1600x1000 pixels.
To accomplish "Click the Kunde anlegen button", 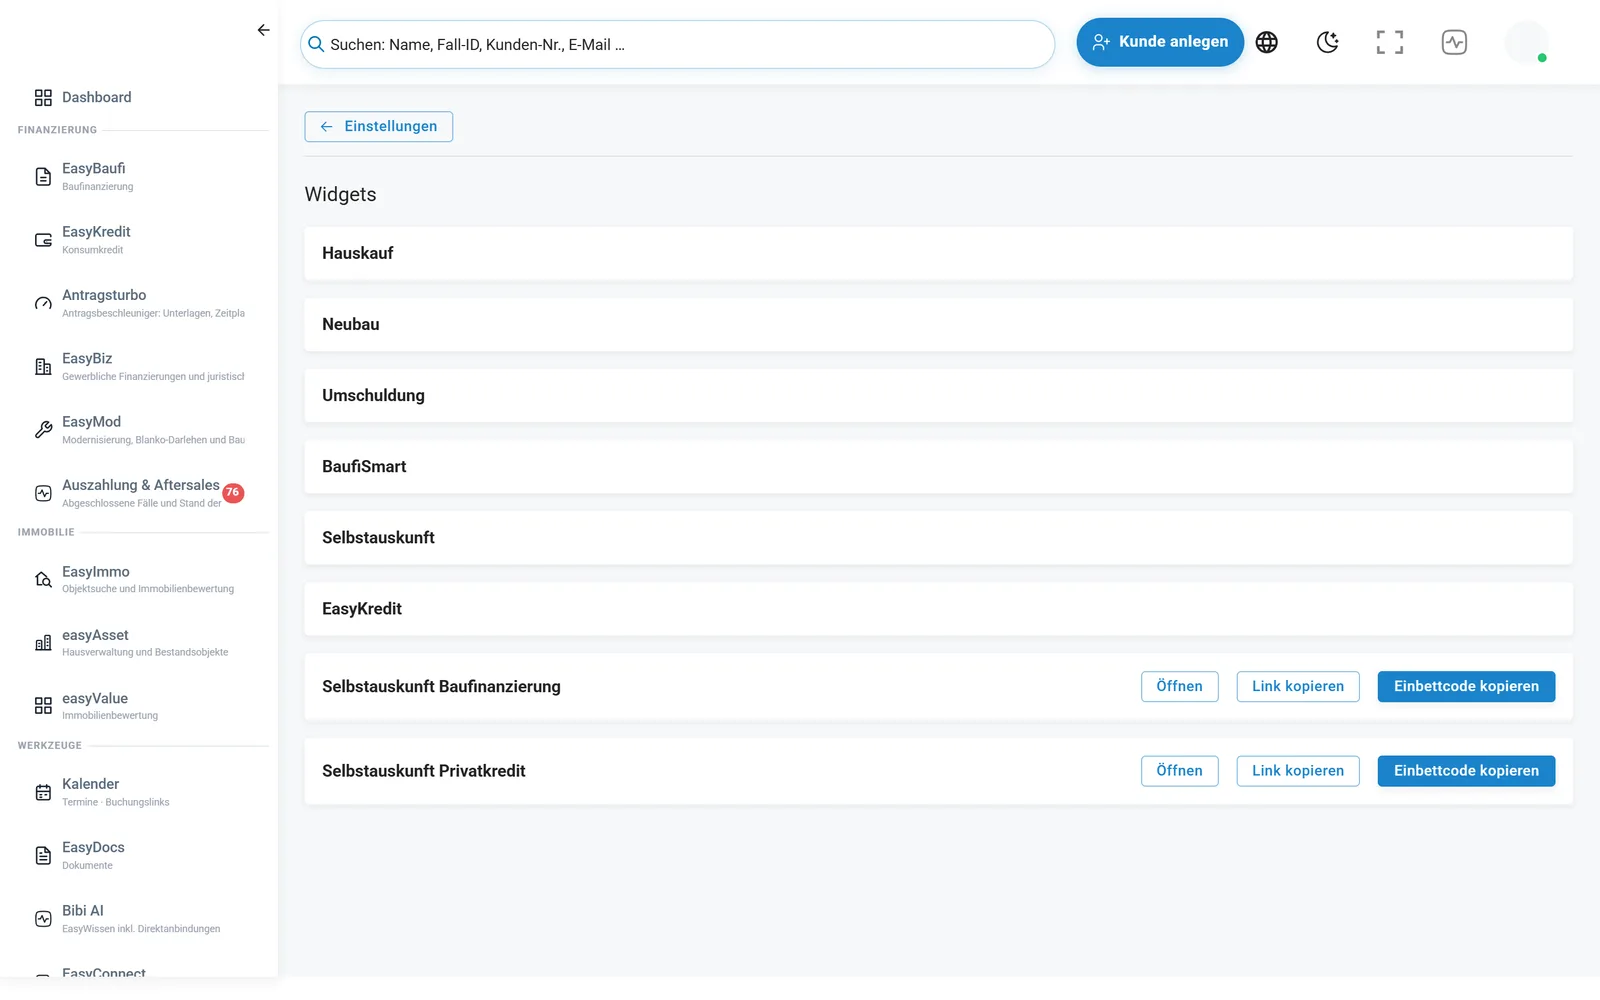I will pos(1160,42).
